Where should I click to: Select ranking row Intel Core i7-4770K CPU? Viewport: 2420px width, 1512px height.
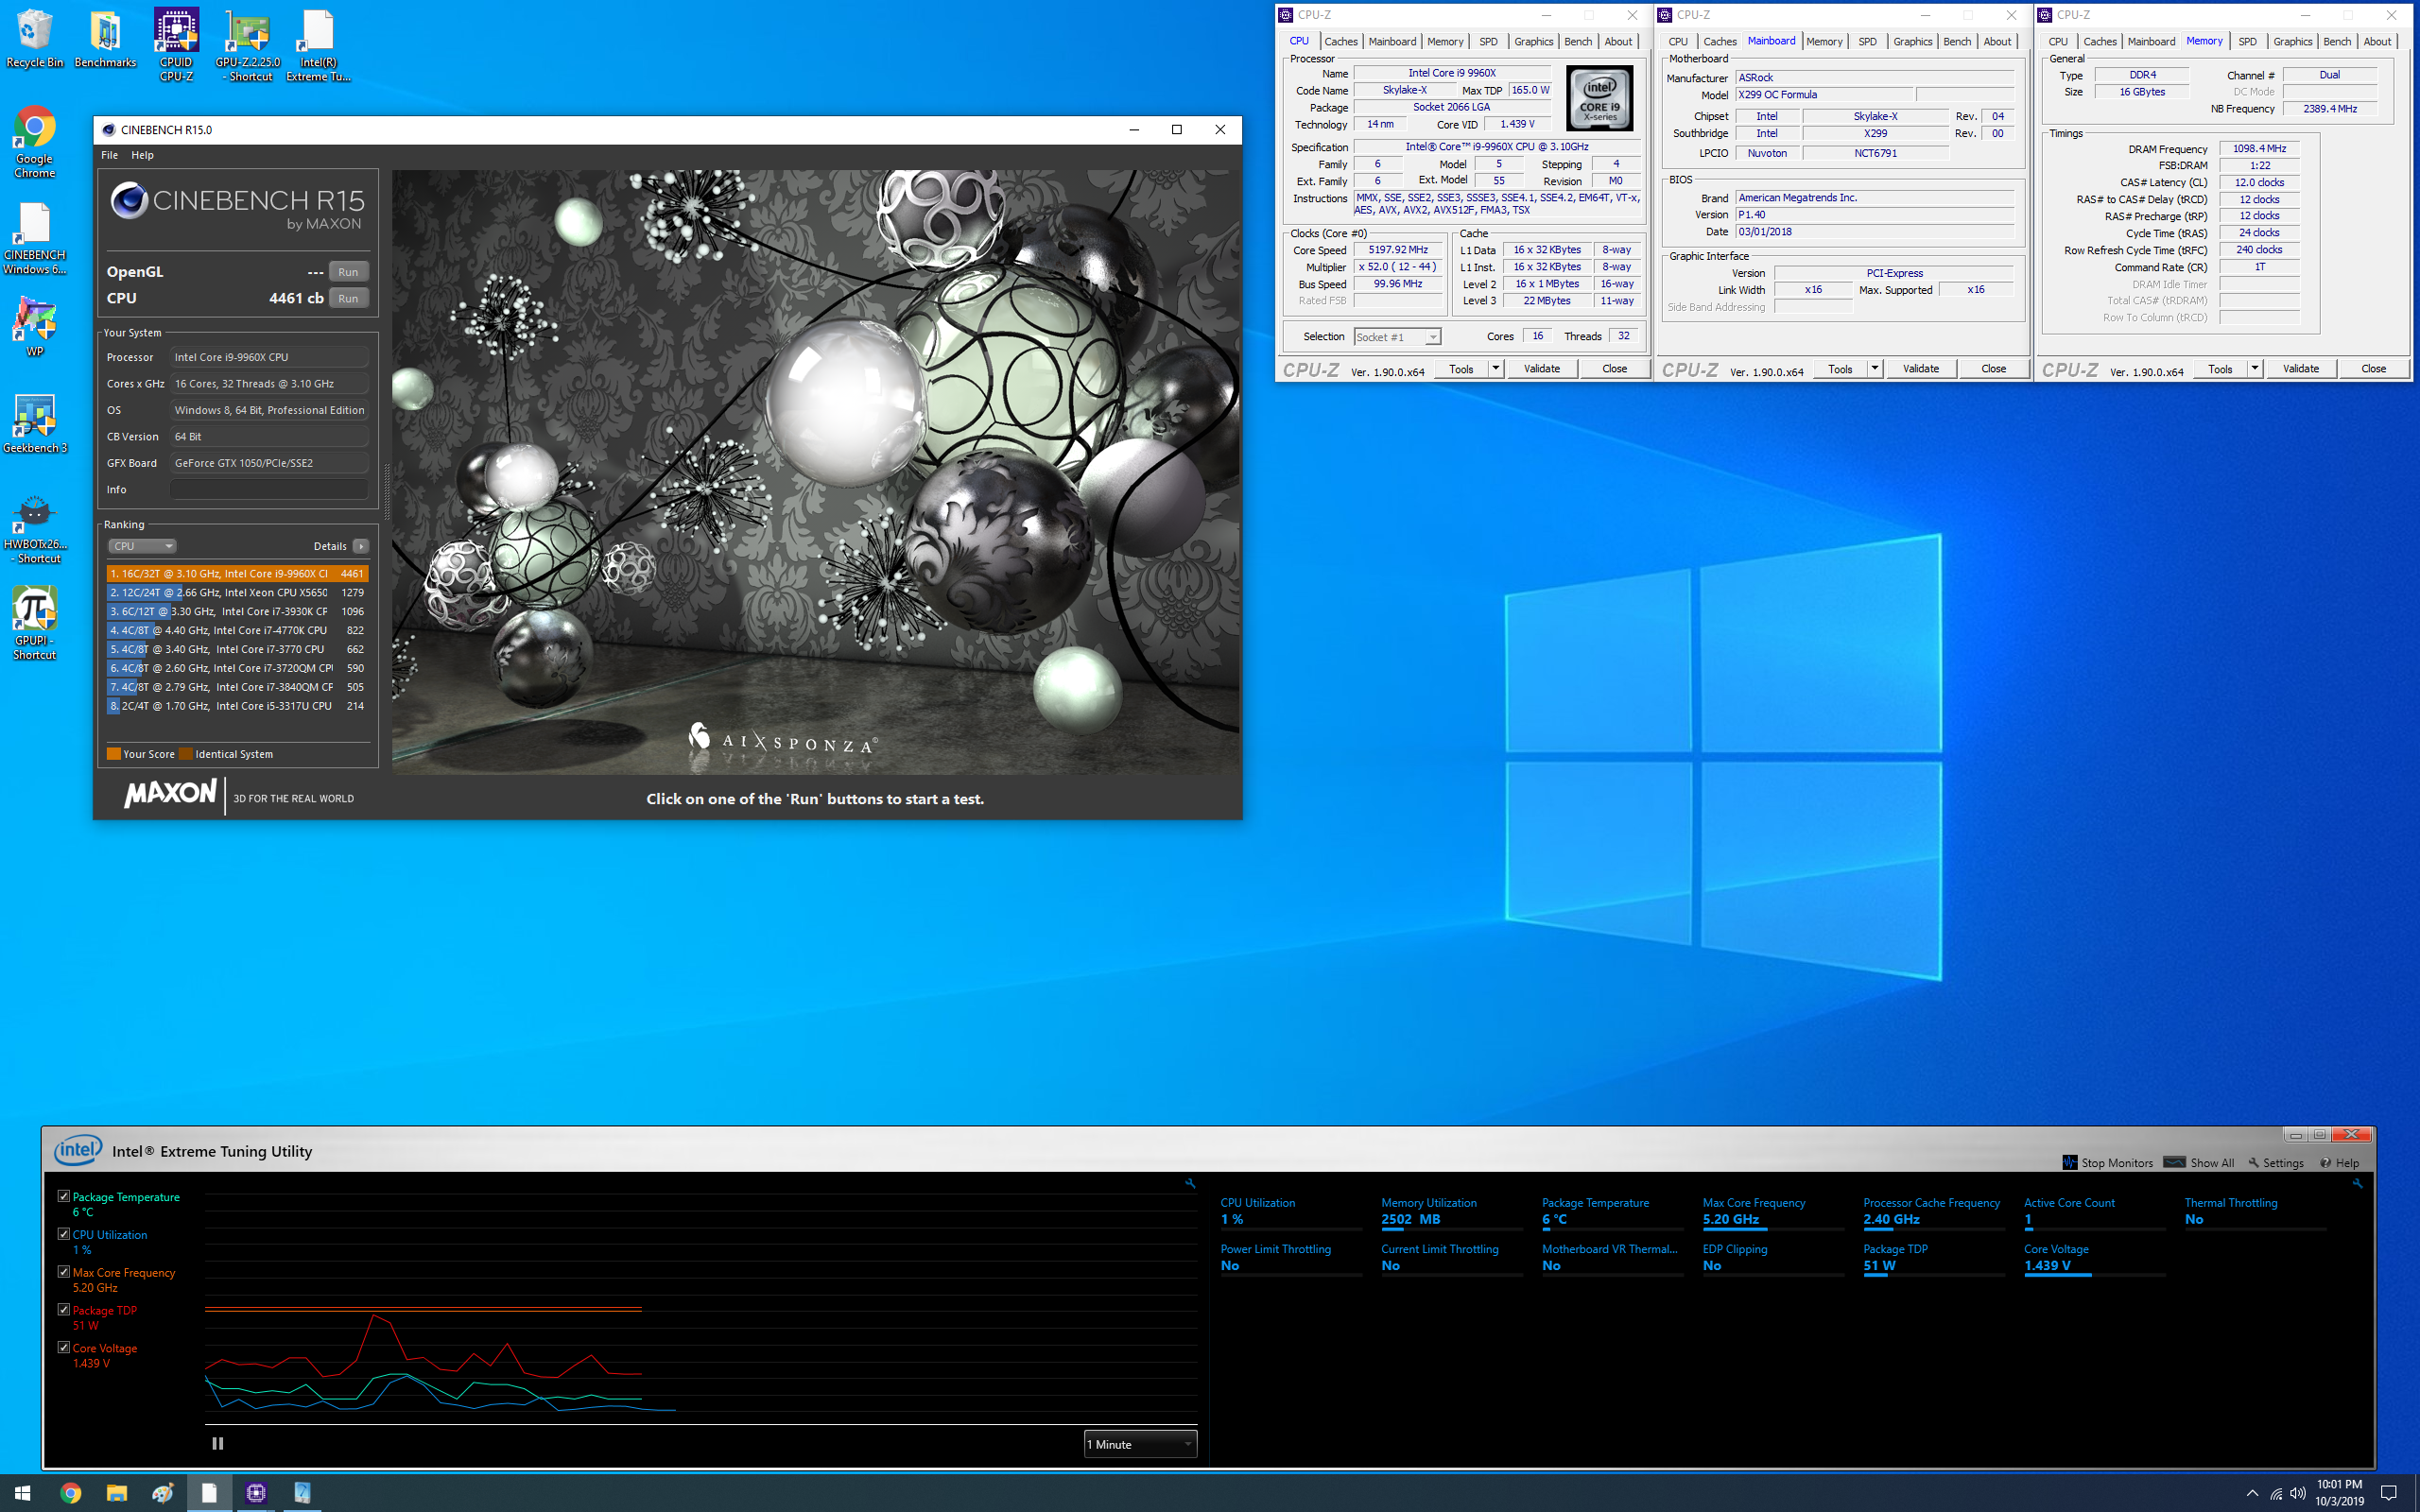tap(237, 631)
